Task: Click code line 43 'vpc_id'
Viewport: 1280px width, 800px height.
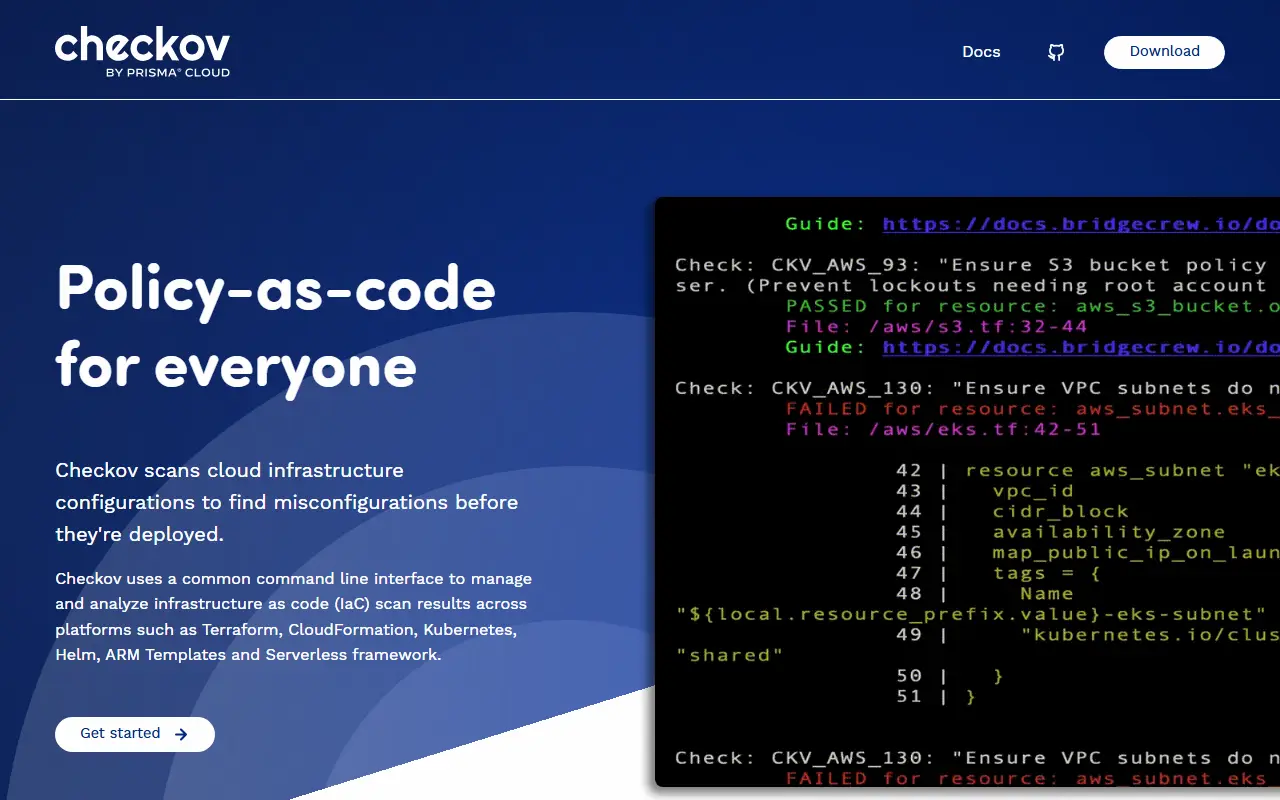Action: click(x=985, y=491)
